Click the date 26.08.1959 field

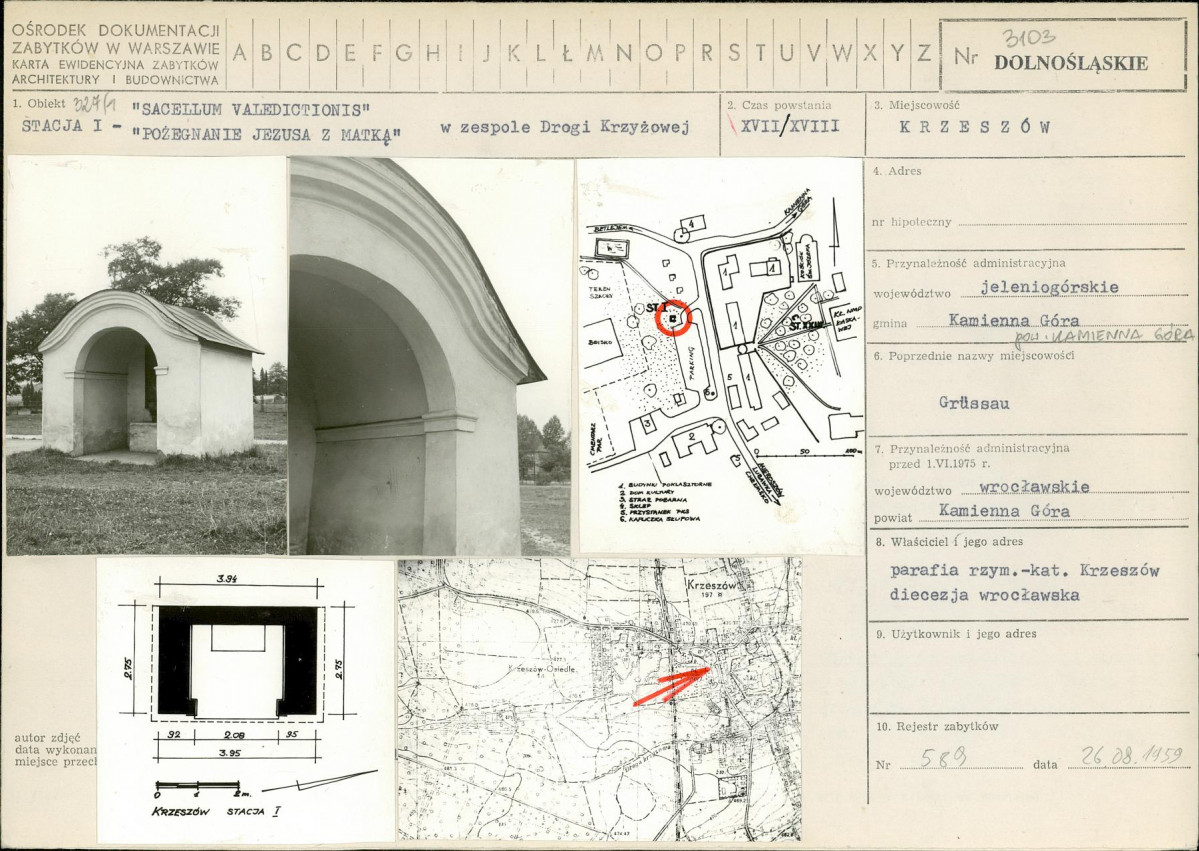coord(1132,755)
